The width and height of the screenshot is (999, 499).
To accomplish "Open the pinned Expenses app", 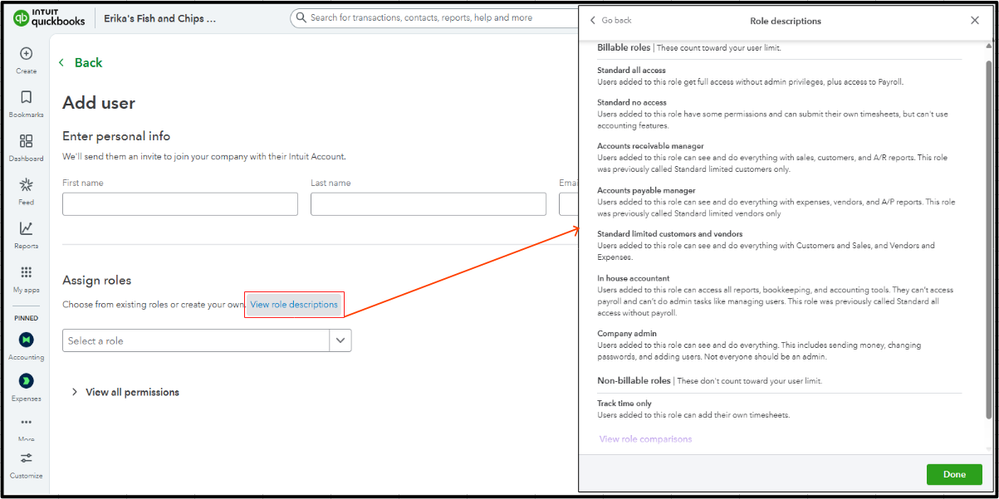I will 26,387.
